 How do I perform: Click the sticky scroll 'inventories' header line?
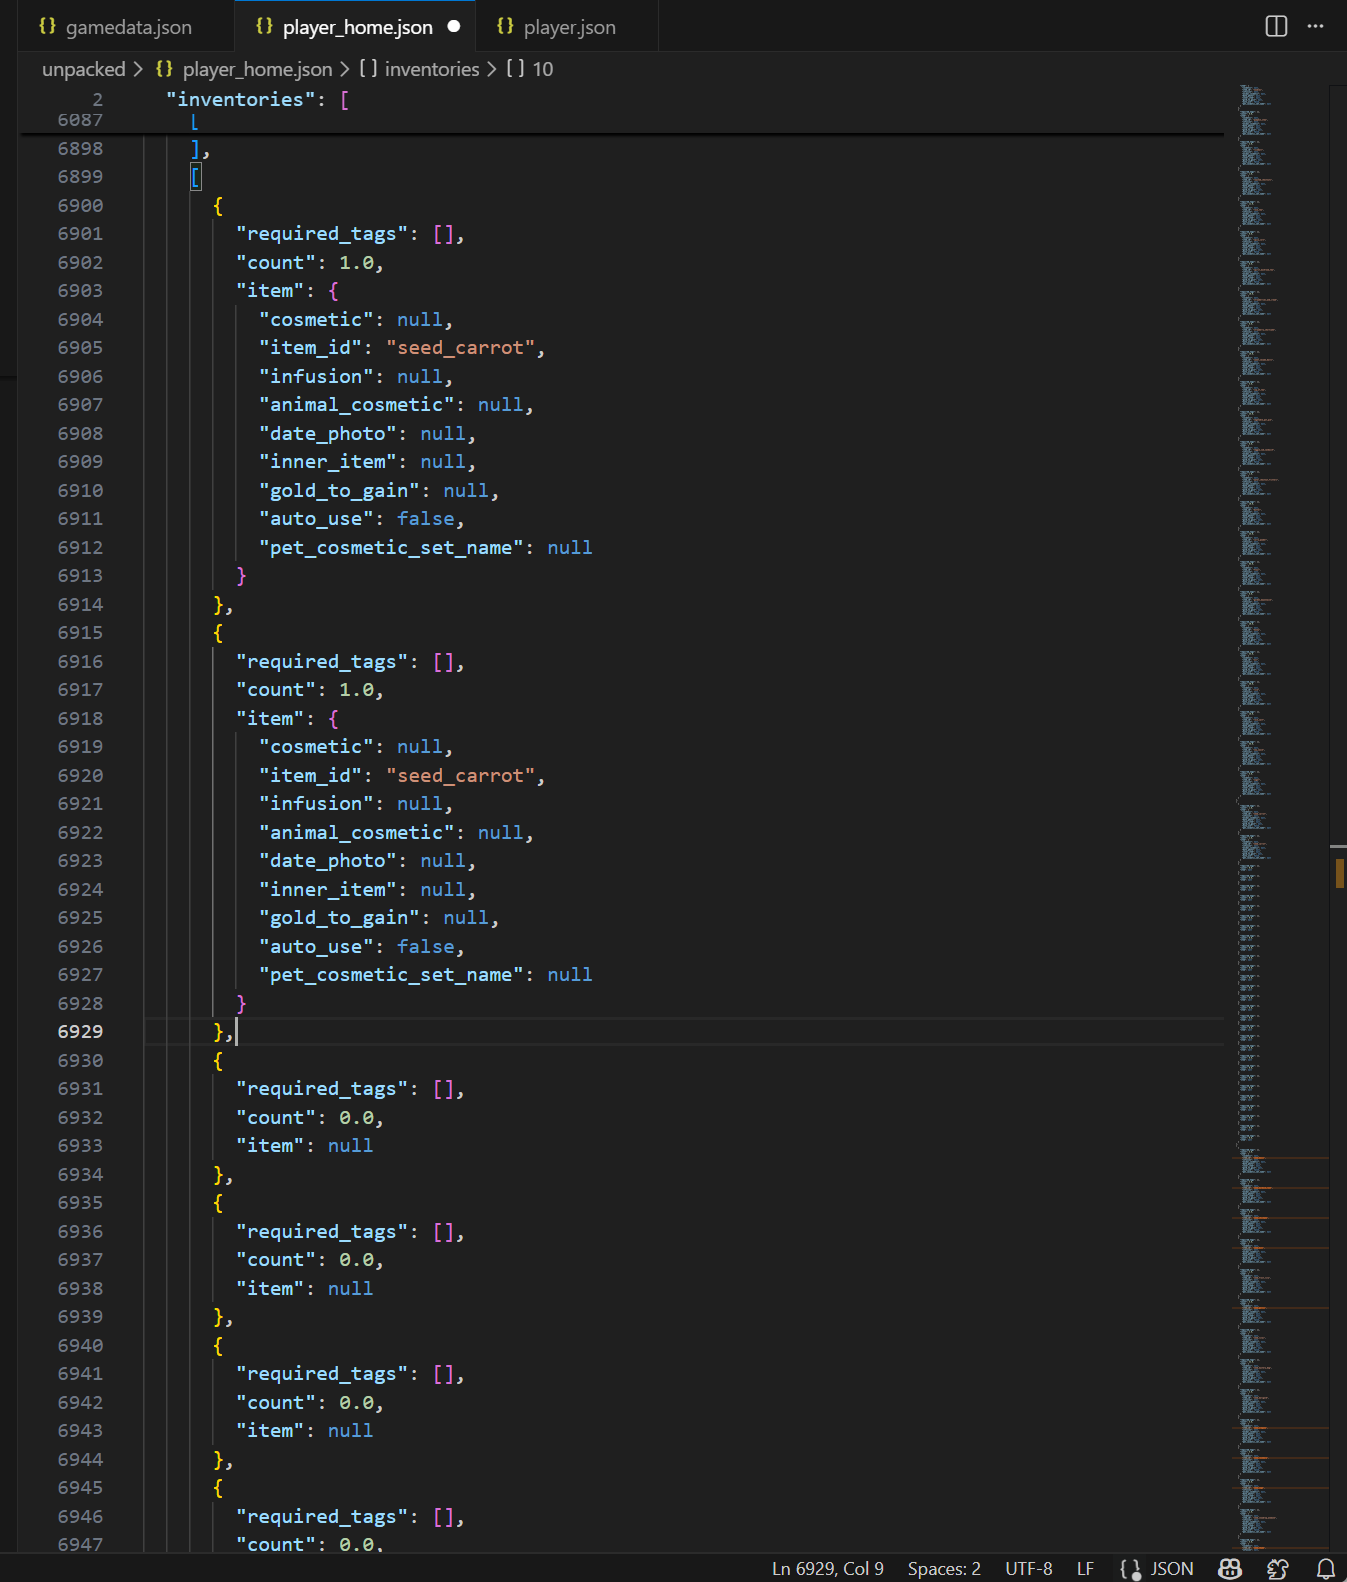coord(240,99)
